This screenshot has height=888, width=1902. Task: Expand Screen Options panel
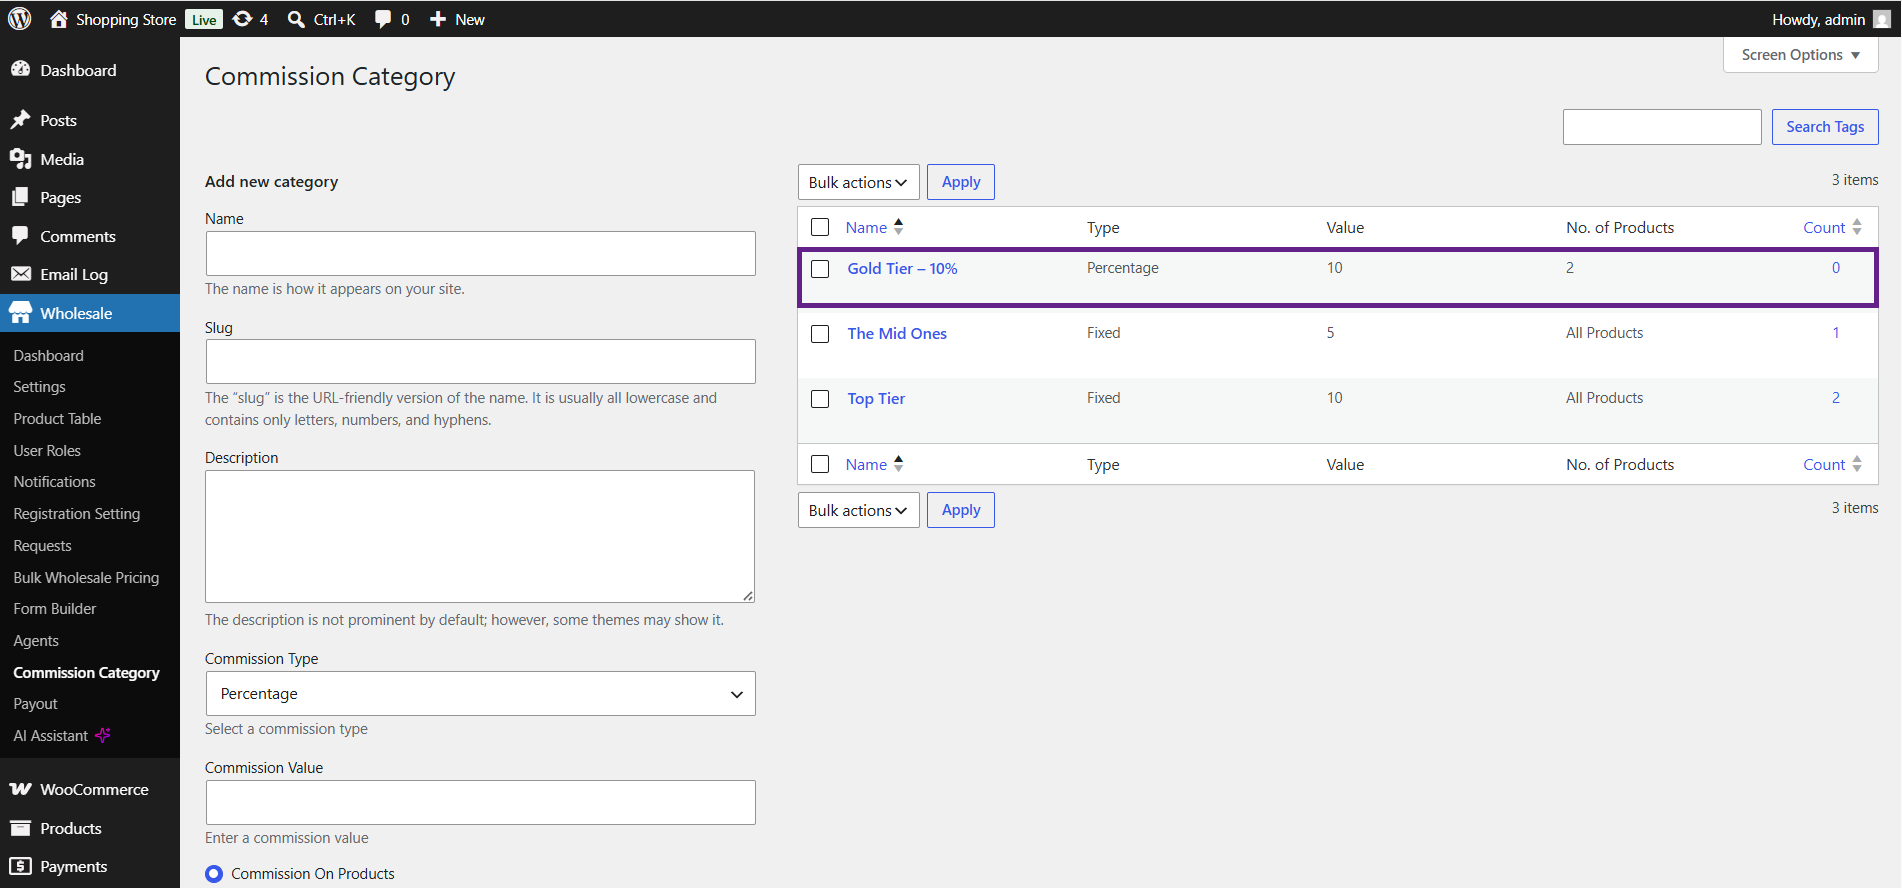pos(1800,55)
